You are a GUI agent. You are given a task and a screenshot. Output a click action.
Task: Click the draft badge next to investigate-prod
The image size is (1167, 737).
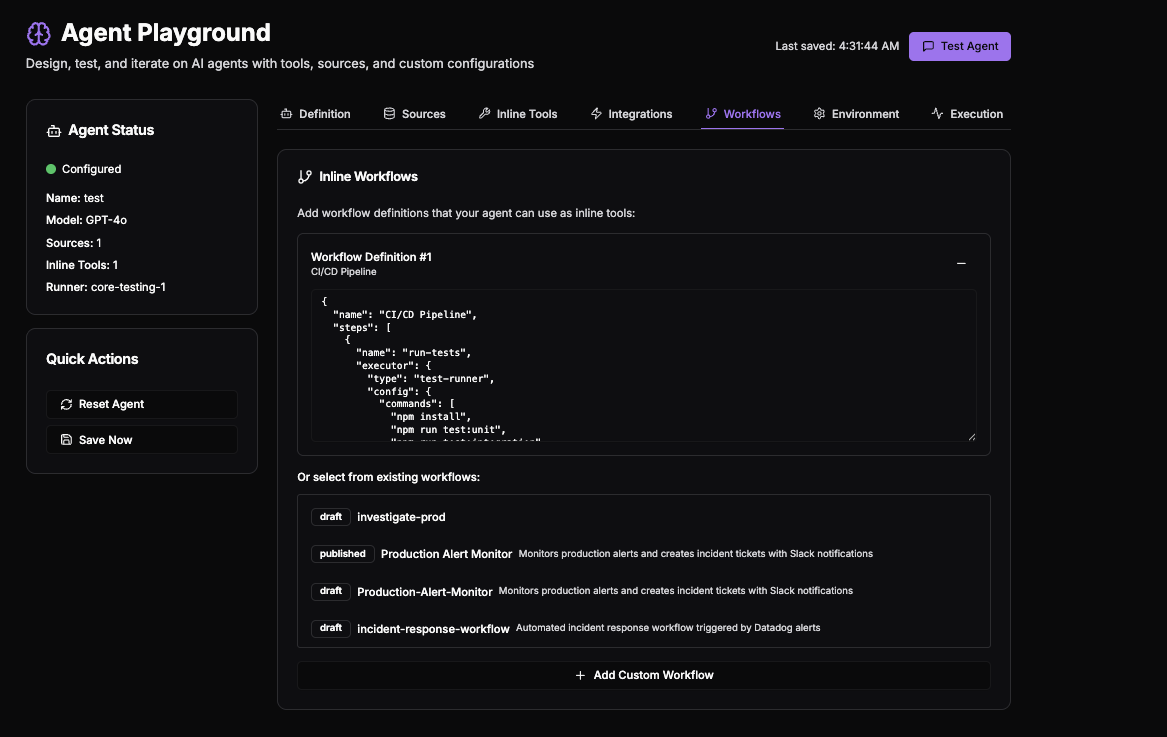click(x=330, y=517)
